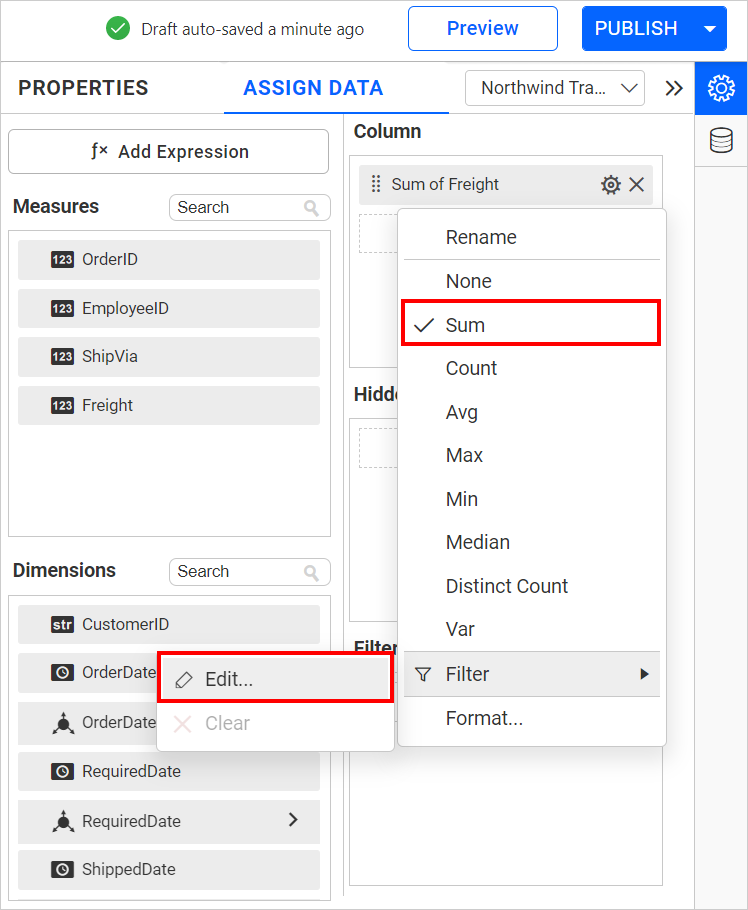Click the PUBLISH button
Image resolution: width=748 pixels, height=910 pixels.
pyautogui.click(x=636, y=29)
